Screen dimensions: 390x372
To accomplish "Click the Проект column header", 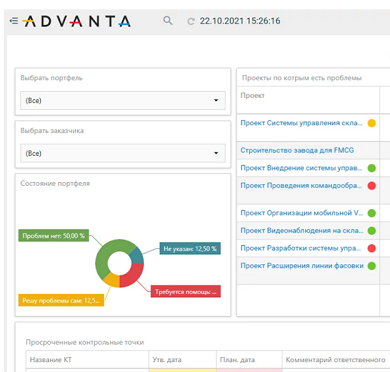I will pos(252,96).
